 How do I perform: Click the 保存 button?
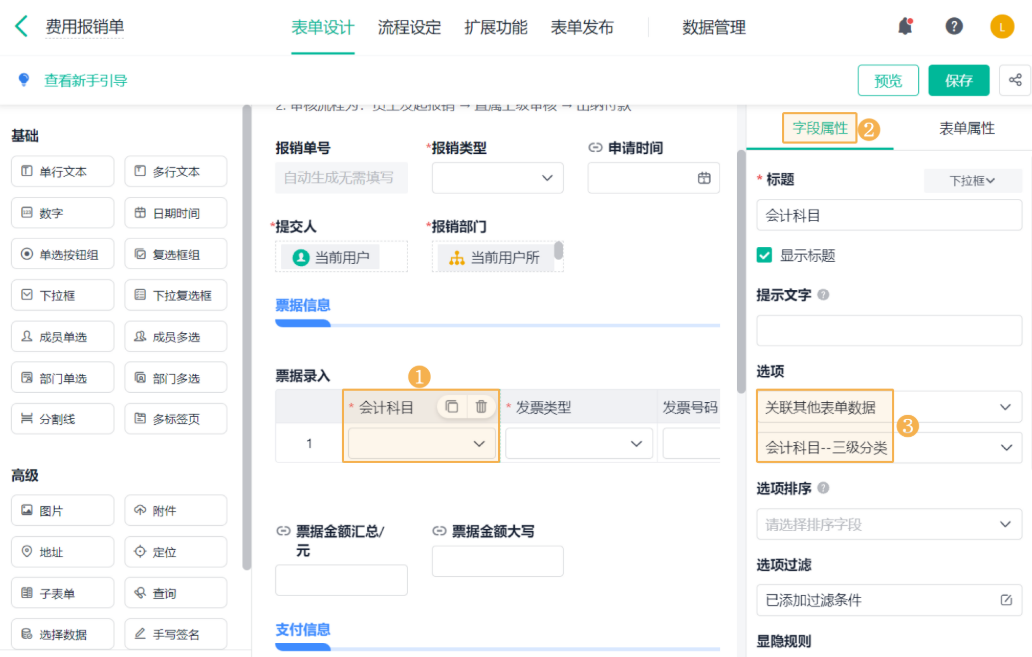coord(958,80)
